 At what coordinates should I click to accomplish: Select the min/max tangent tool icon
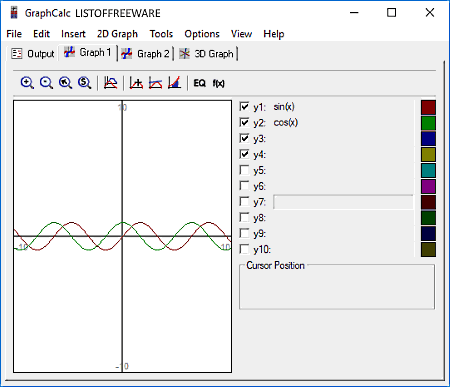click(155, 83)
